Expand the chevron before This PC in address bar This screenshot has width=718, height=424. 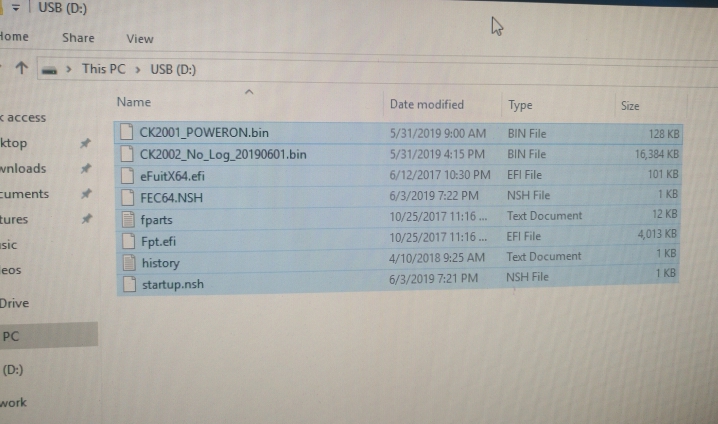tap(69, 69)
